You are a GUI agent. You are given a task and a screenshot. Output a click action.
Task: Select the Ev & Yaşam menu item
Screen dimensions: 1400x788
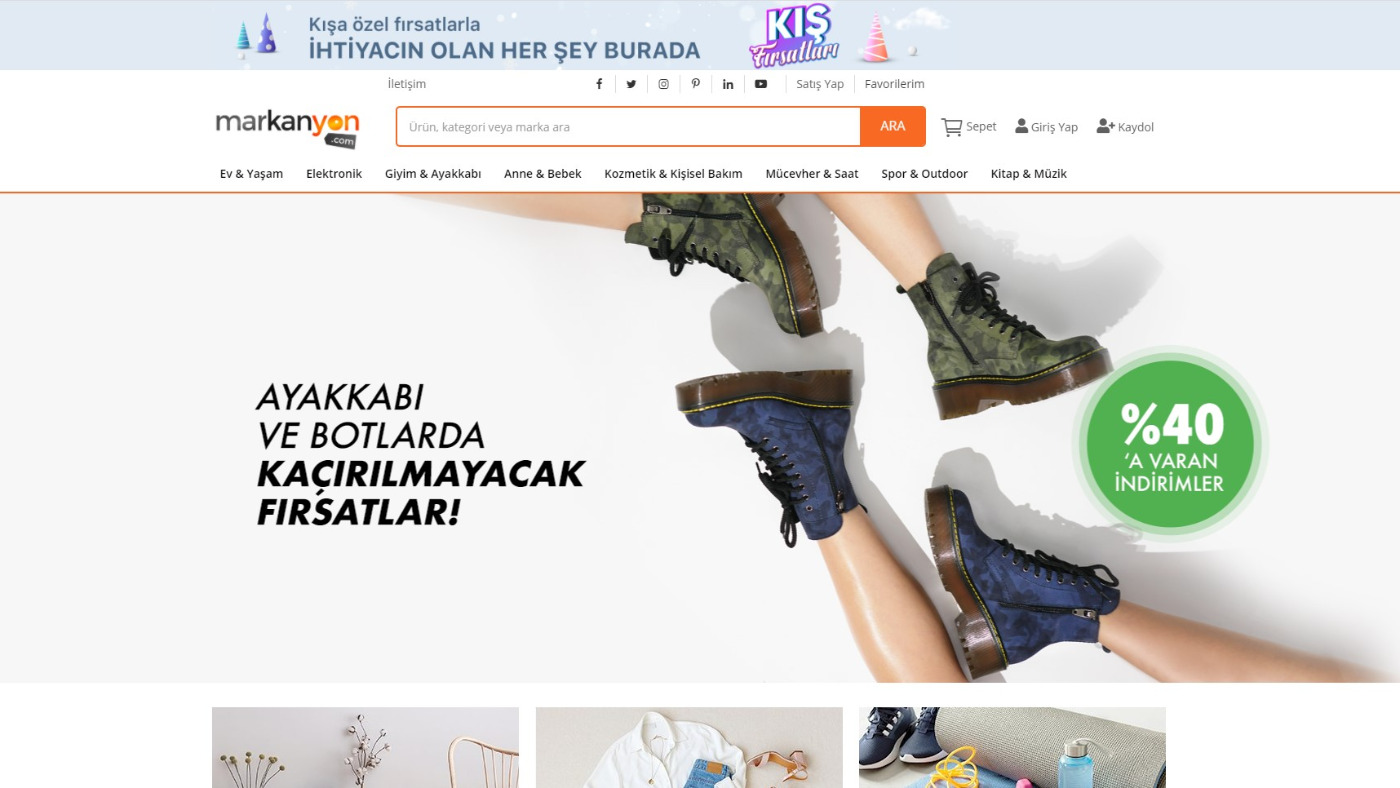pyautogui.click(x=251, y=173)
